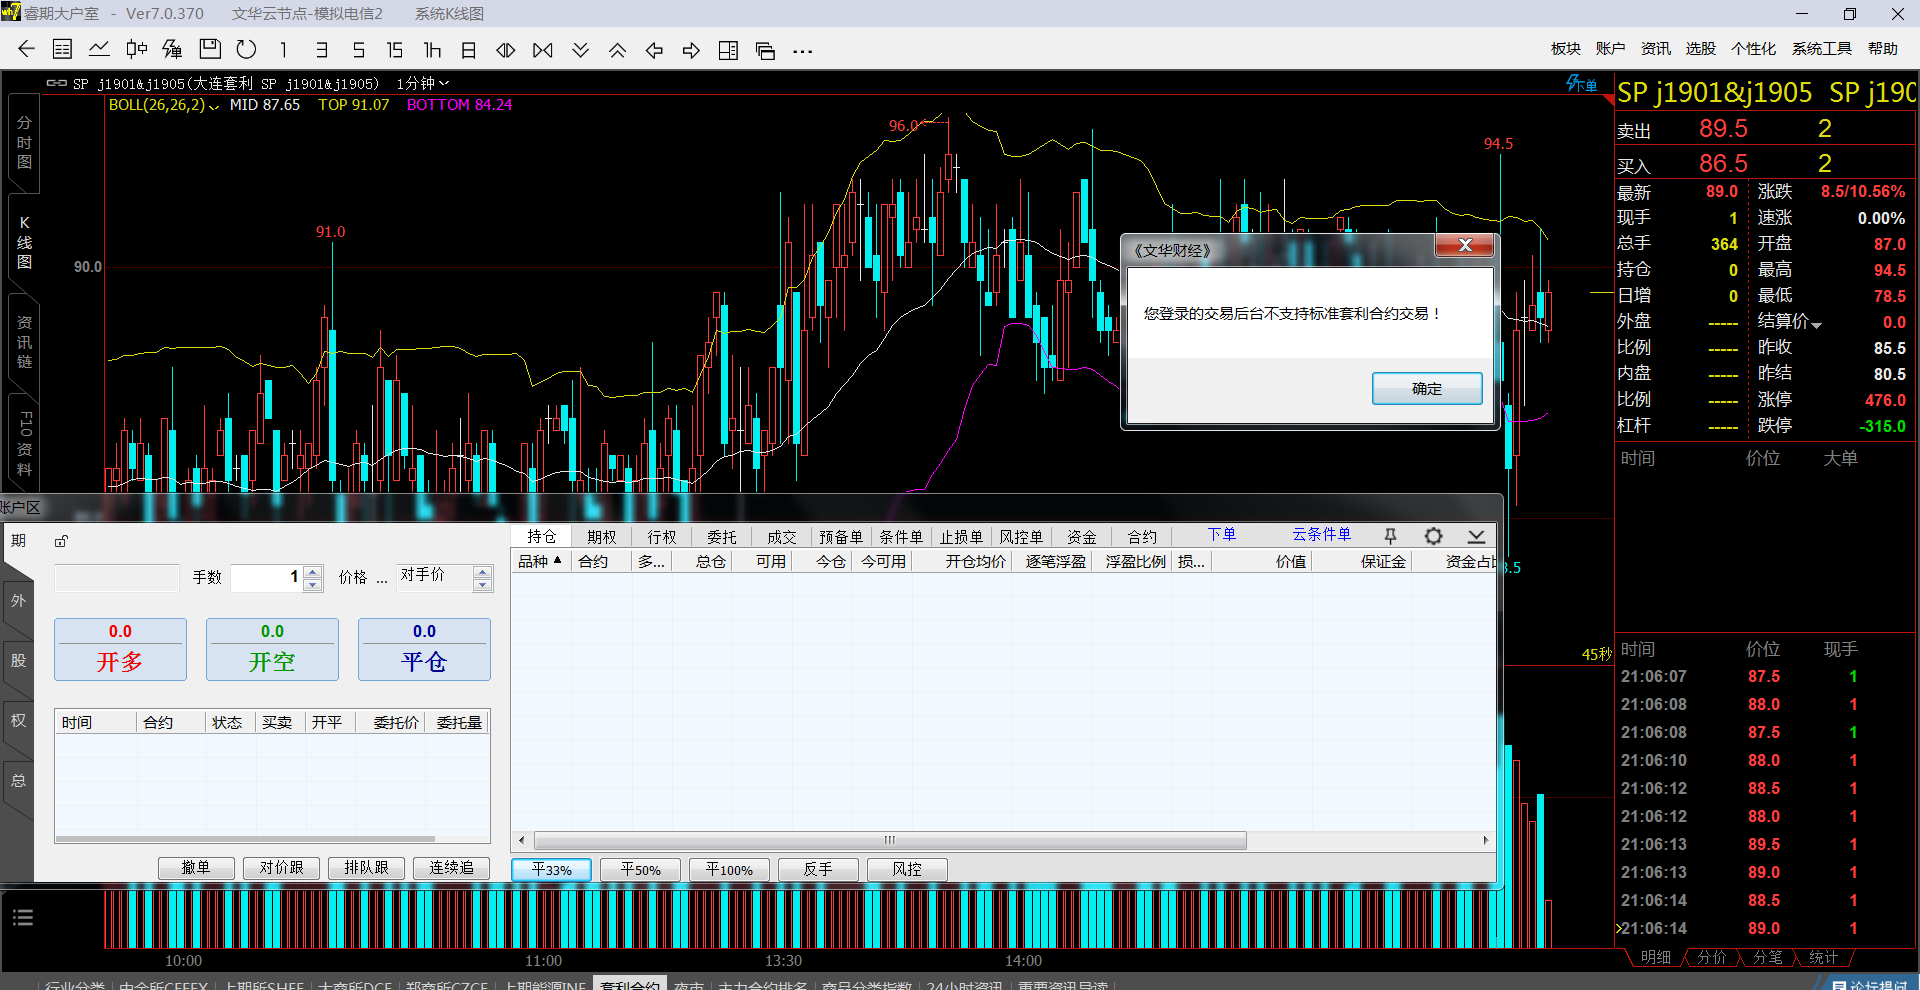
Task: Open the settings gear in trading panel
Action: [1433, 536]
